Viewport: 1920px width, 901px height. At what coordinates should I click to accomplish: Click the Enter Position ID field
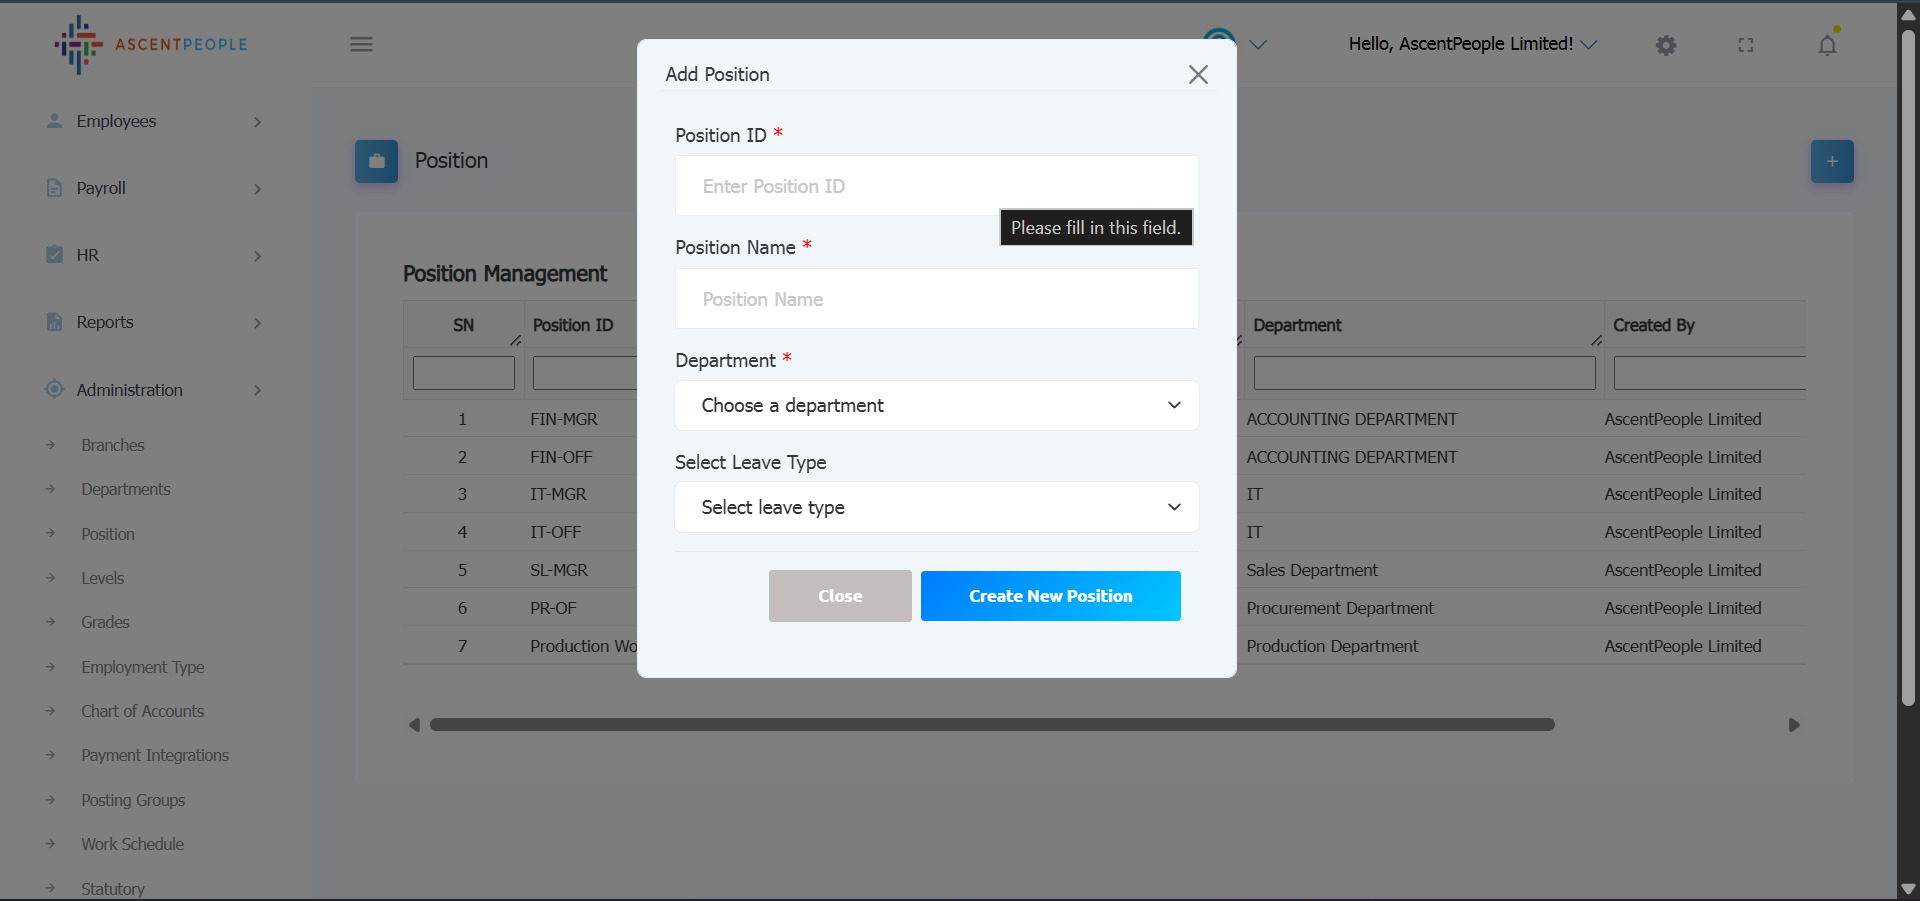pyautogui.click(x=936, y=186)
